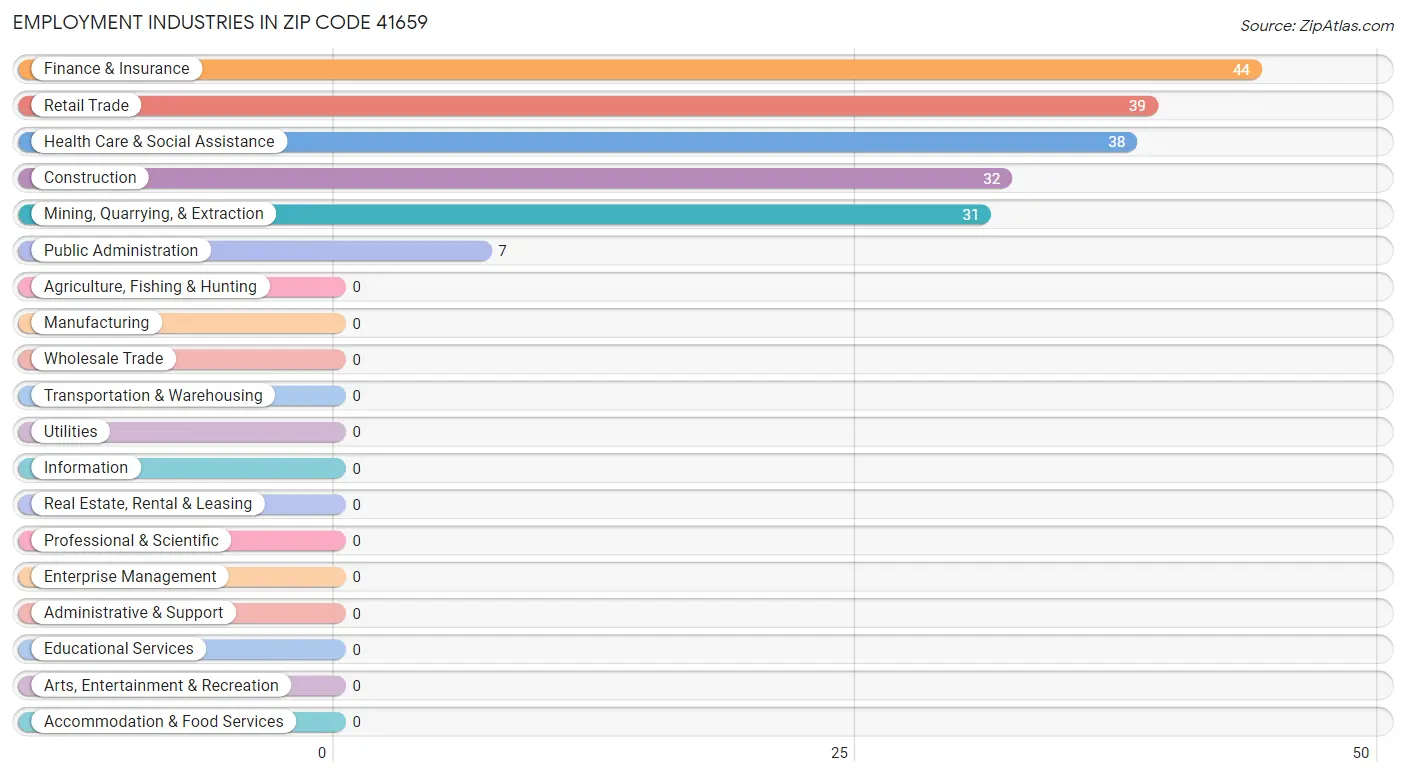The width and height of the screenshot is (1406, 776).
Task: Select Administrative & Support label
Action: pos(133,613)
